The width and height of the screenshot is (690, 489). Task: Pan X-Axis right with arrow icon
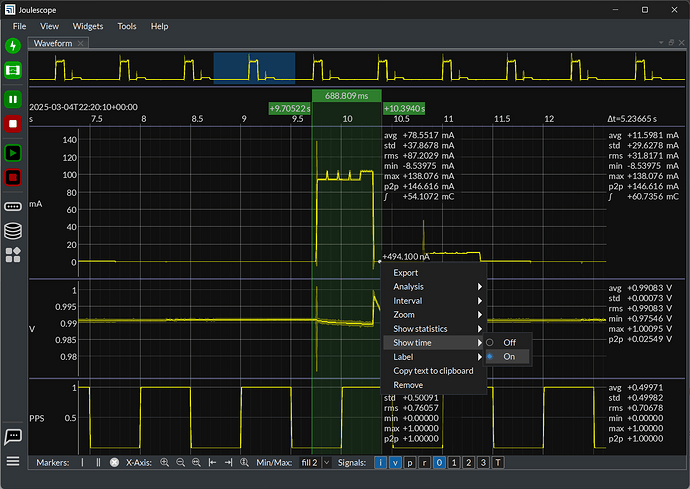point(228,462)
